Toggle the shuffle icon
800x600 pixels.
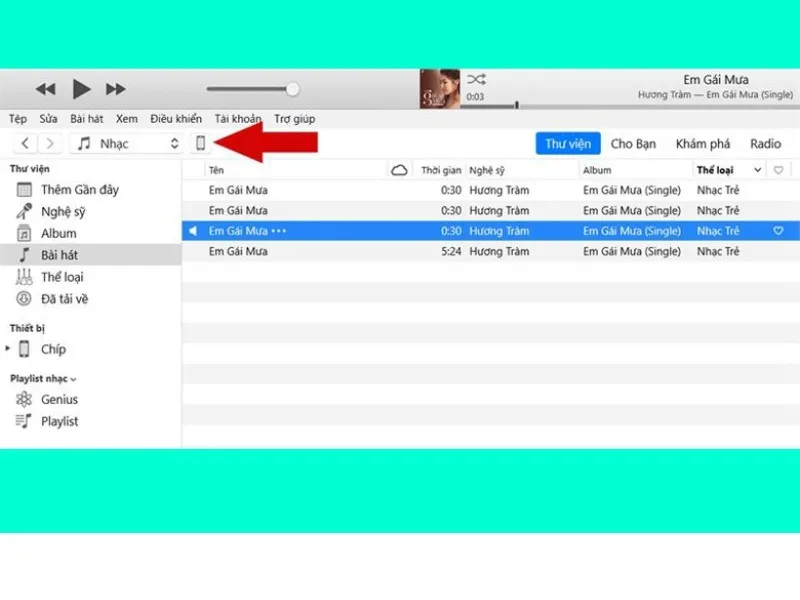tap(477, 80)
